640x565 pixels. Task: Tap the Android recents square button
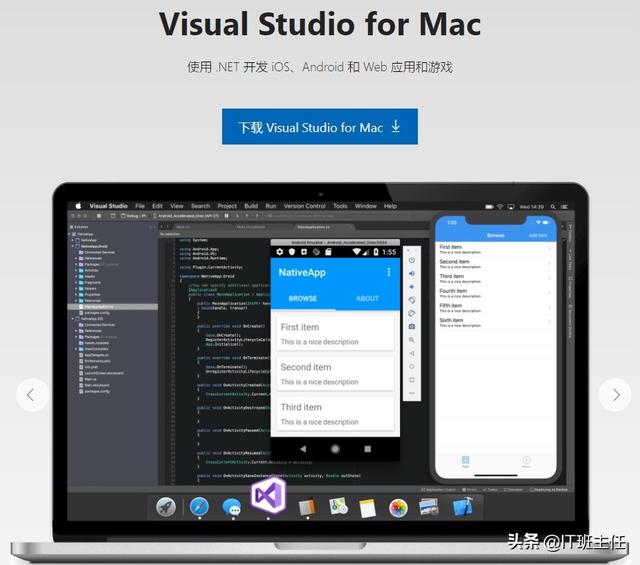pyautogui.click(x=367, y=449)
